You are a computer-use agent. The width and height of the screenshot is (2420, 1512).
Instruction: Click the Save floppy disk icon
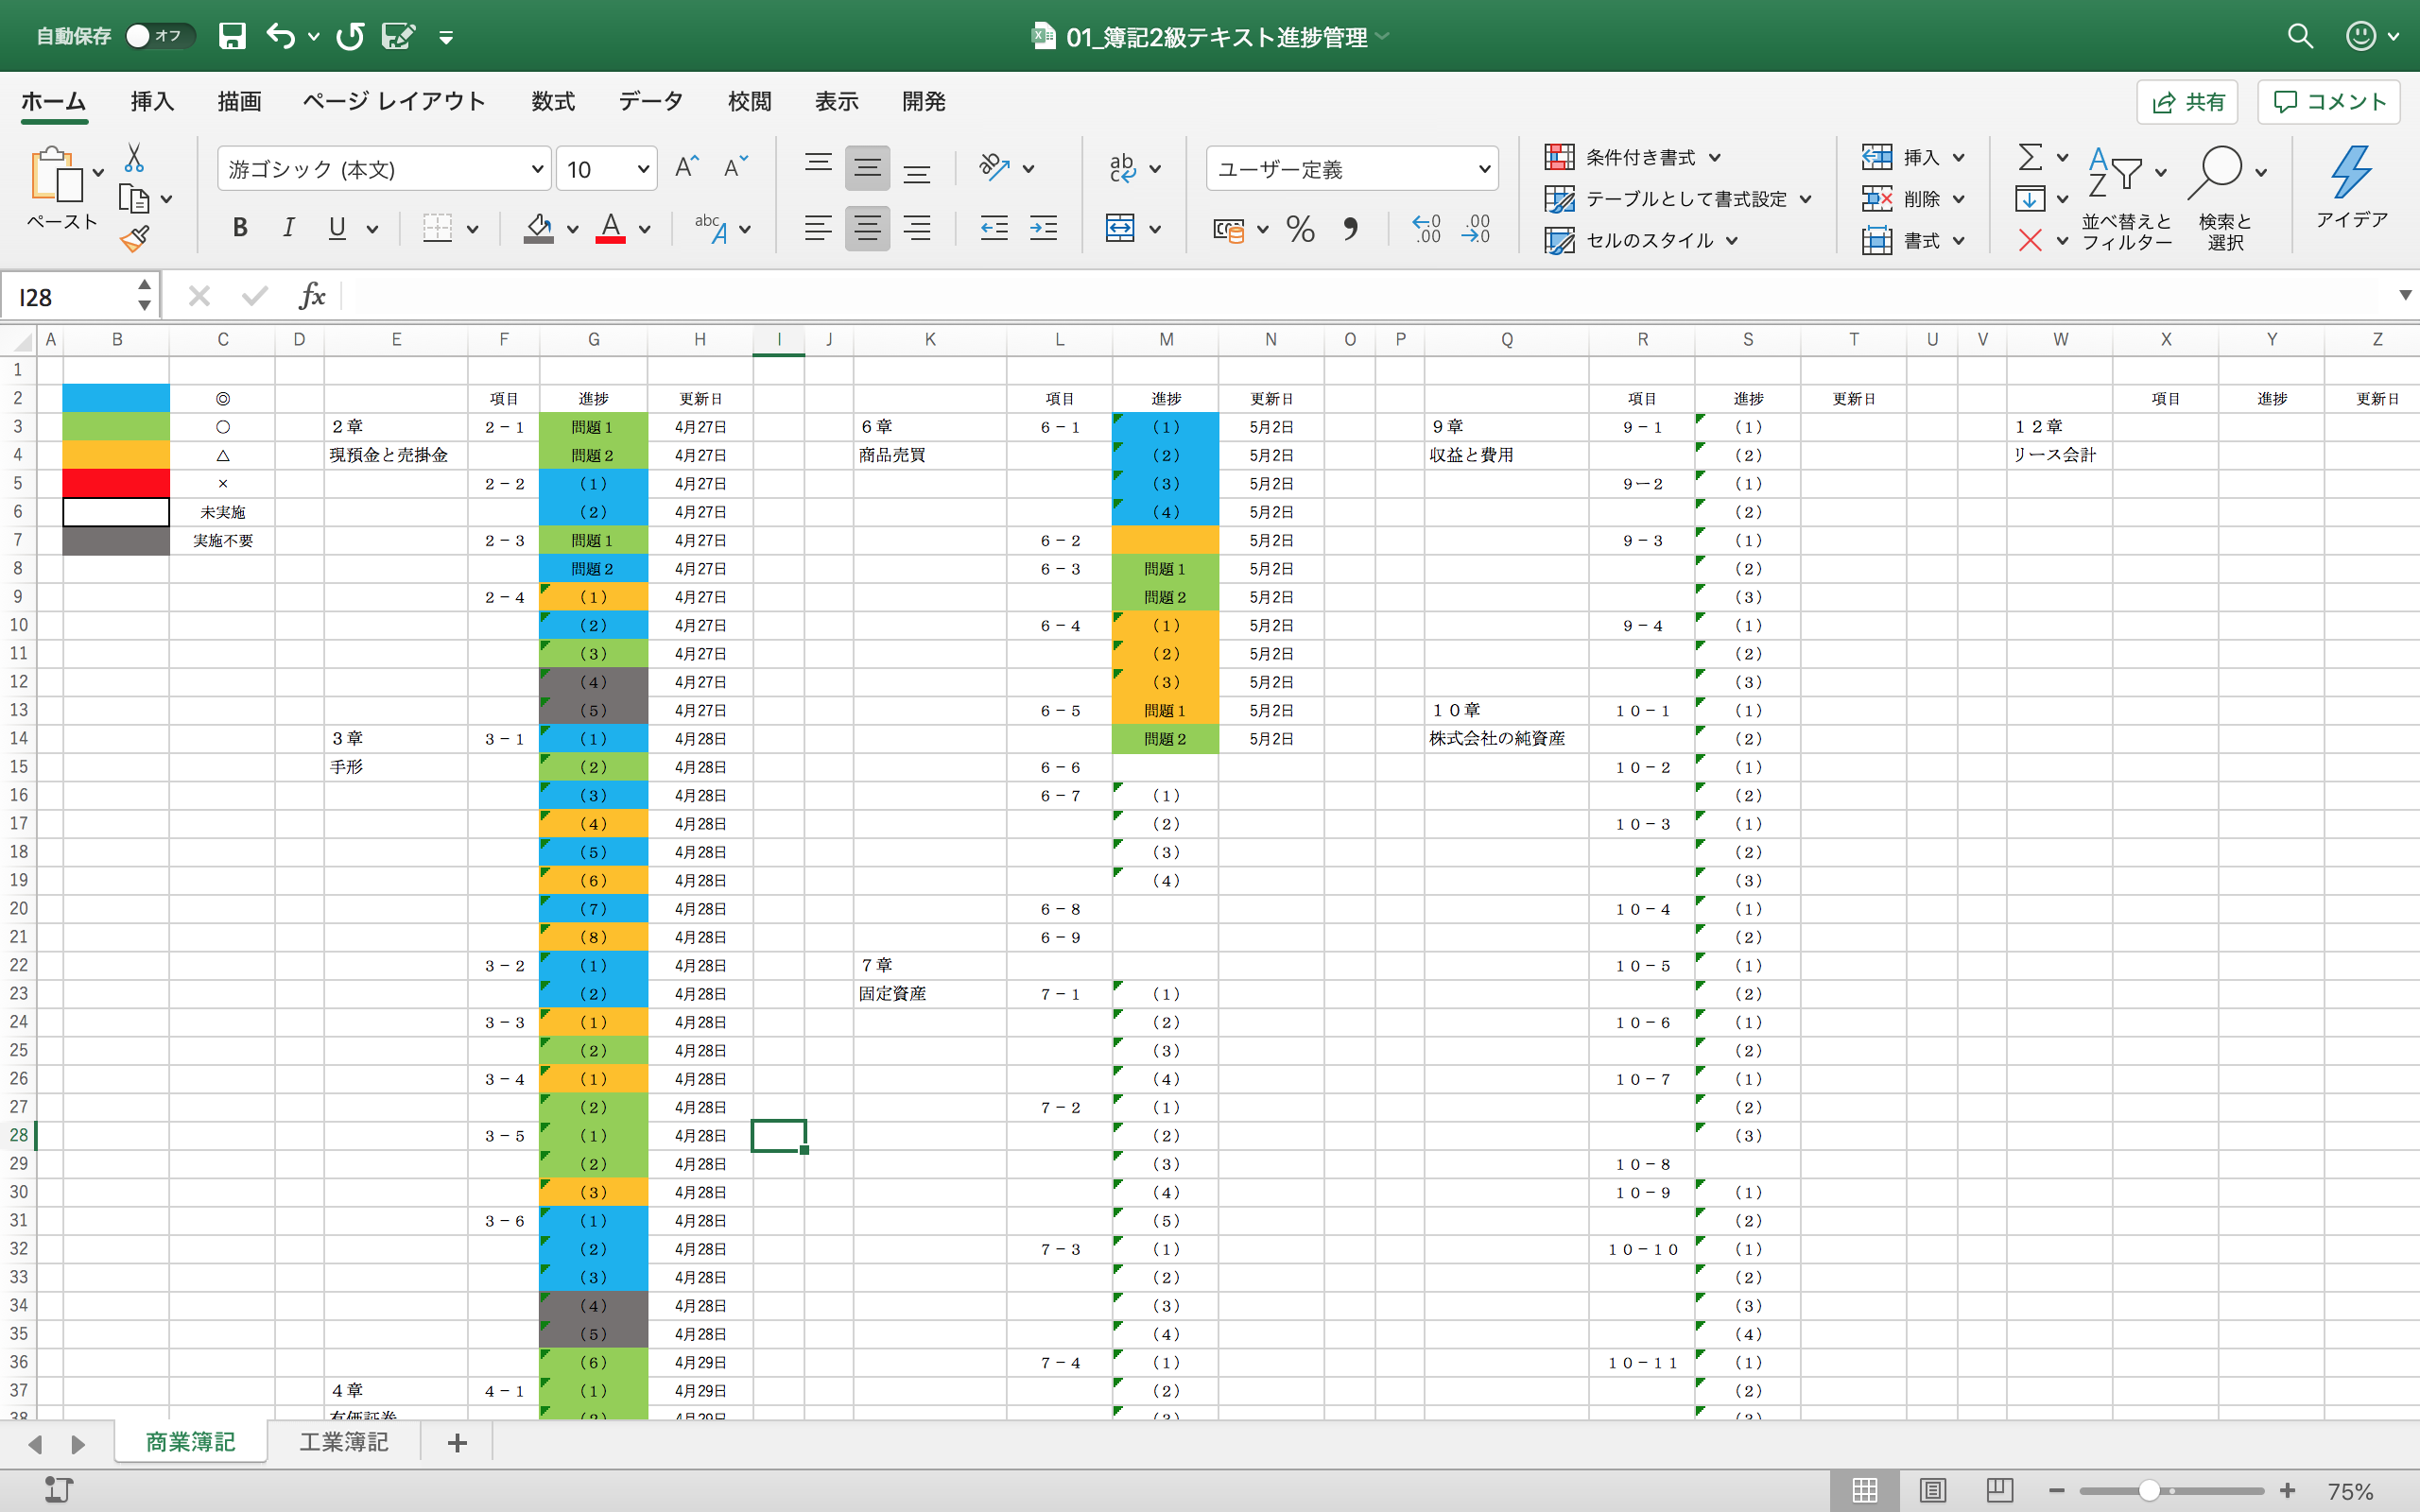(x=232, y=37)
